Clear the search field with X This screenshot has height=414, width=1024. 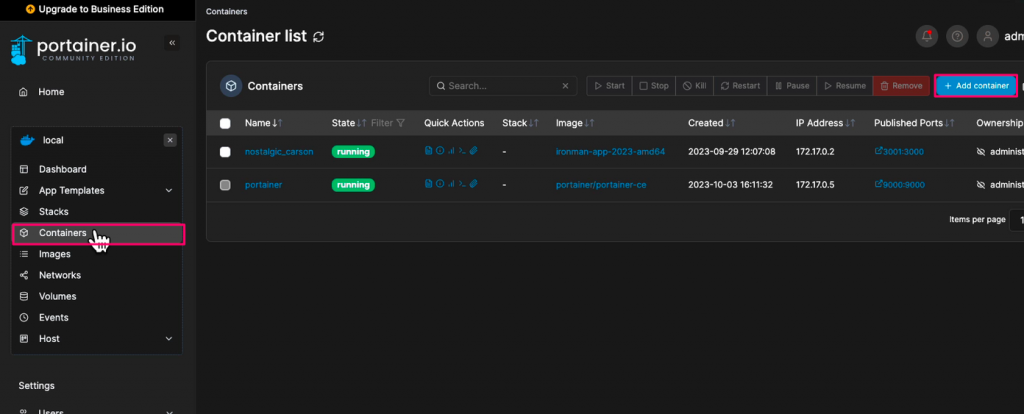566,86
